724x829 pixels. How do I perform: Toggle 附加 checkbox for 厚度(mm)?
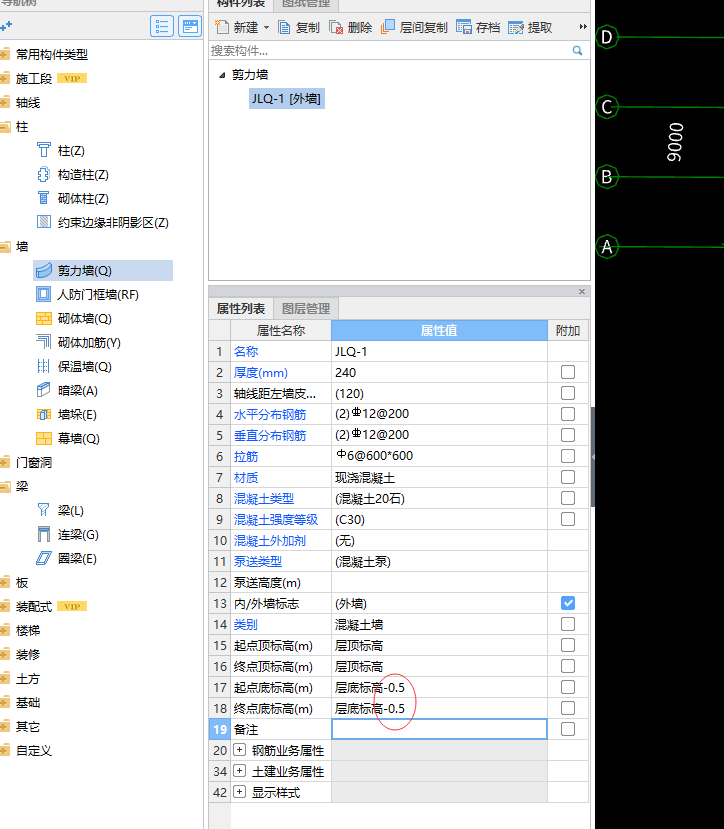568,372
